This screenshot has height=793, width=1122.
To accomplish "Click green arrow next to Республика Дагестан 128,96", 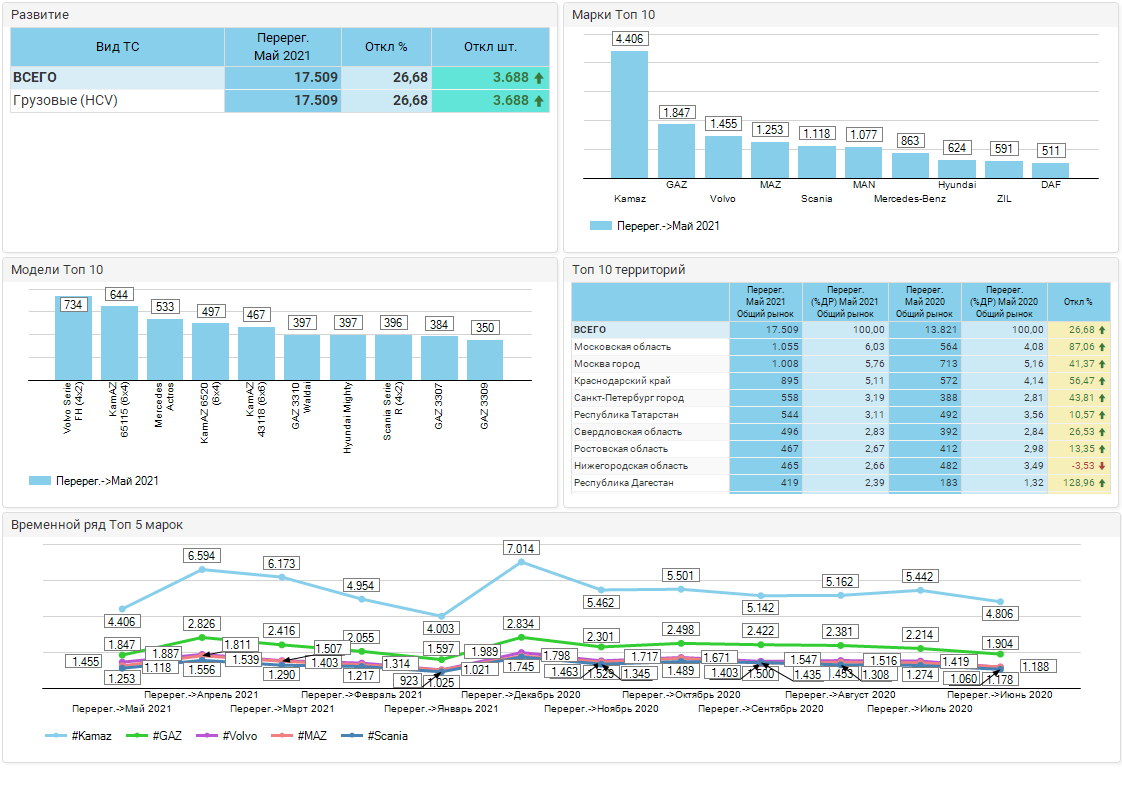I will pos(1101,483).
